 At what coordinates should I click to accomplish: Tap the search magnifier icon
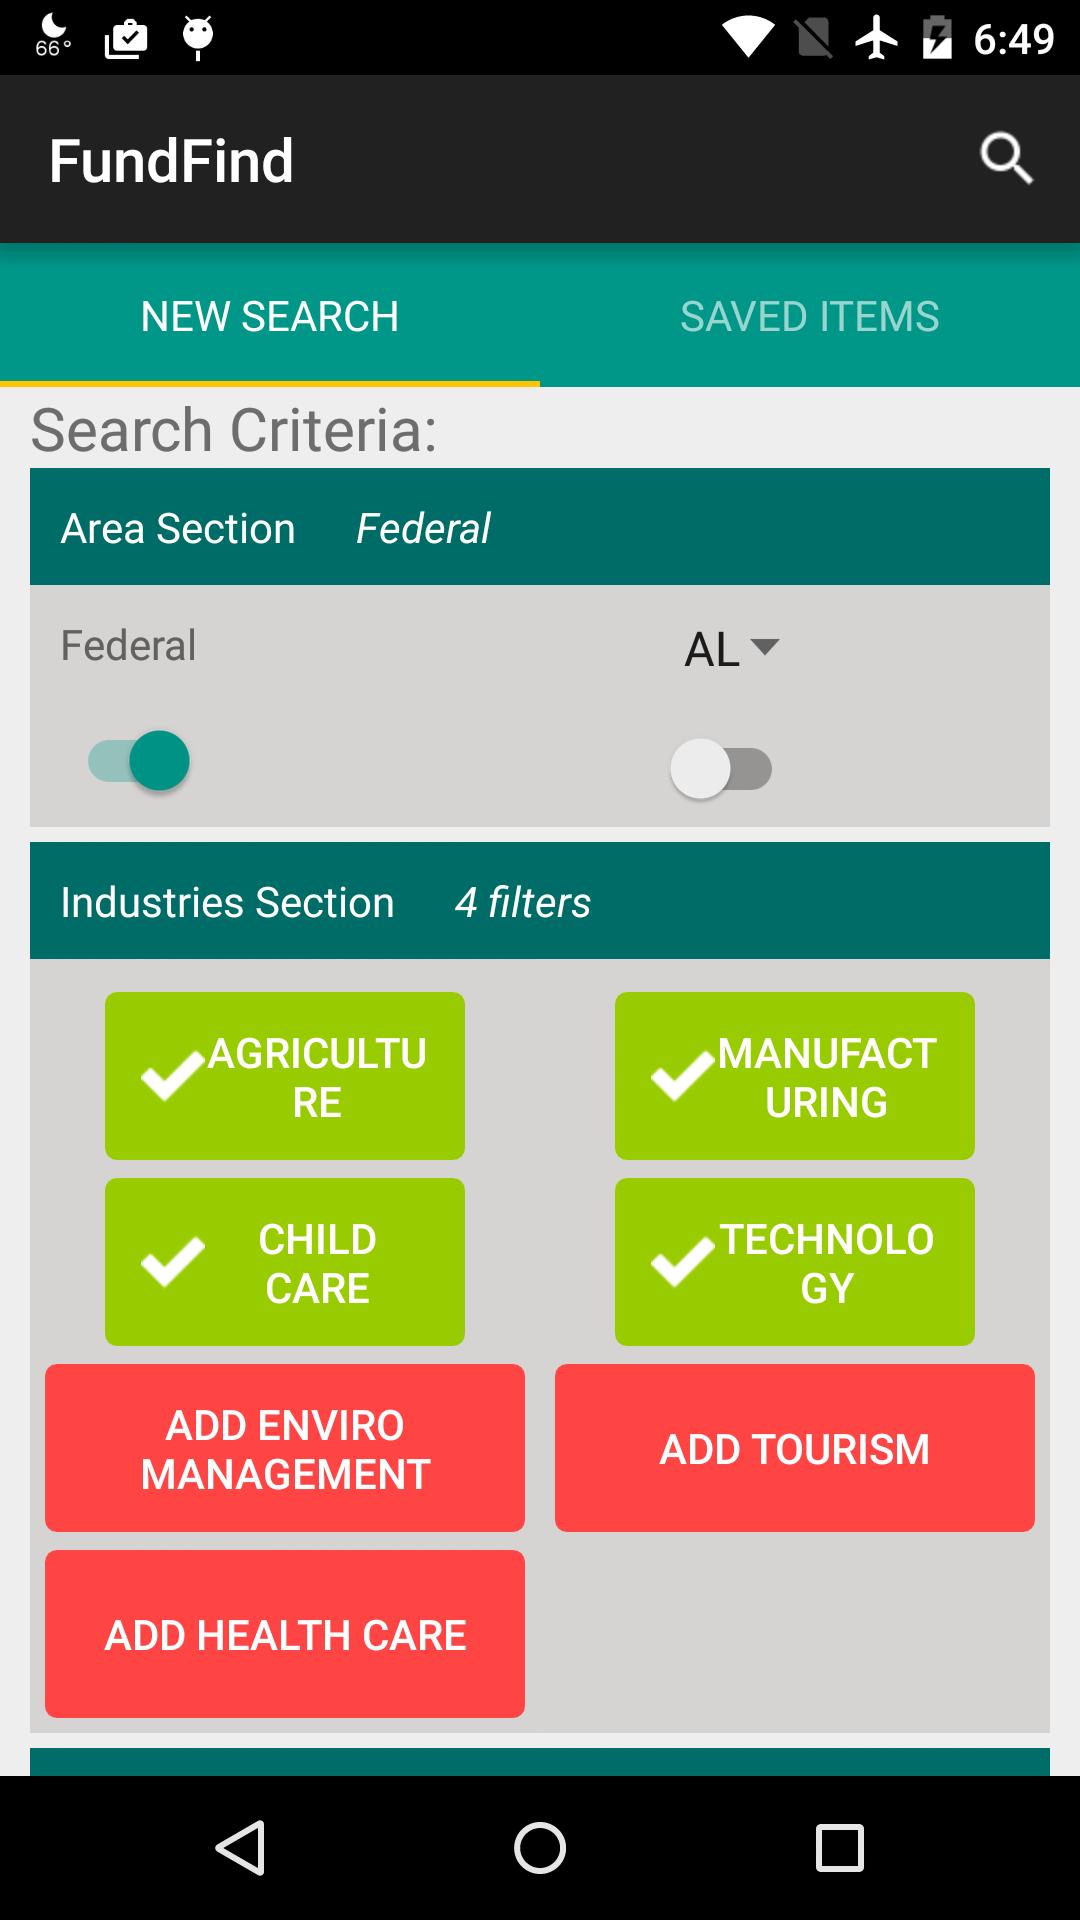point(1005,159)
